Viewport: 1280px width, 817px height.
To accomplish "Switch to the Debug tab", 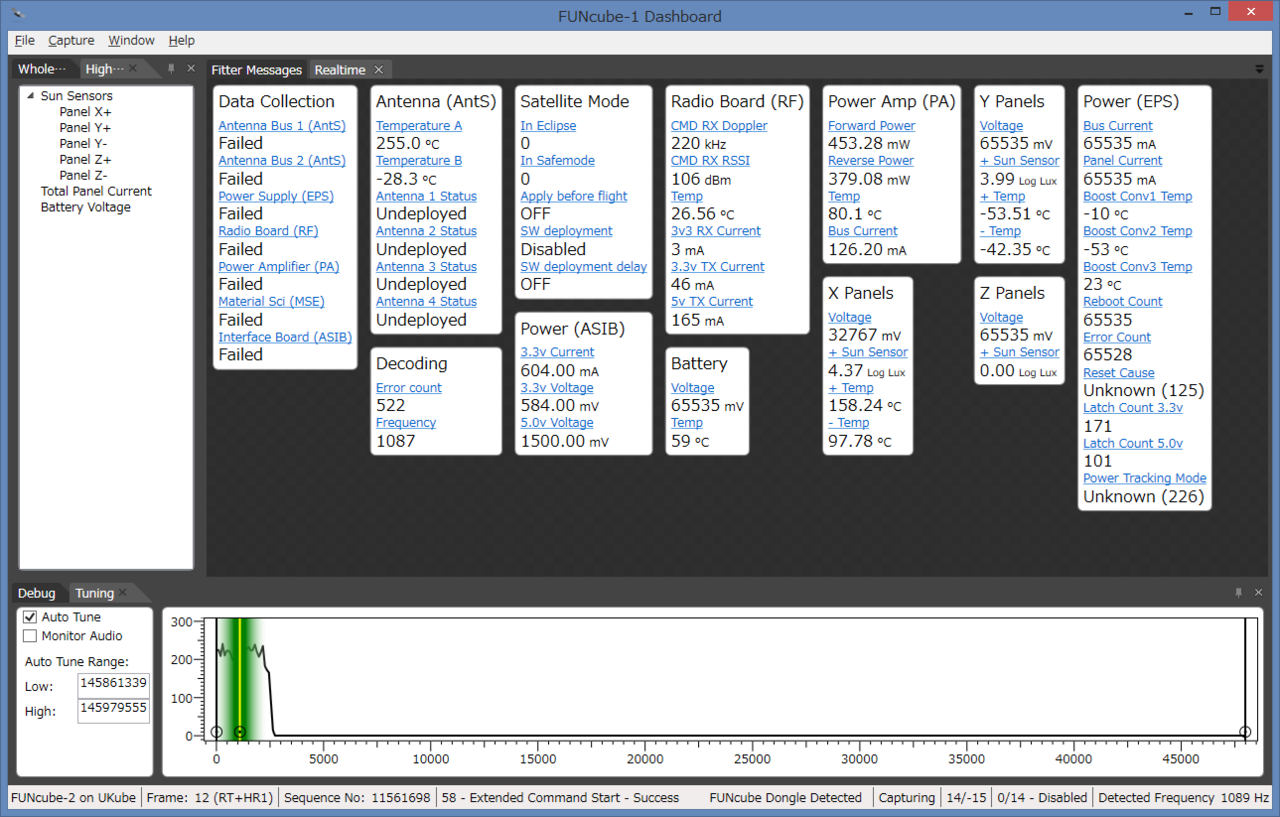I will (37, 593).
